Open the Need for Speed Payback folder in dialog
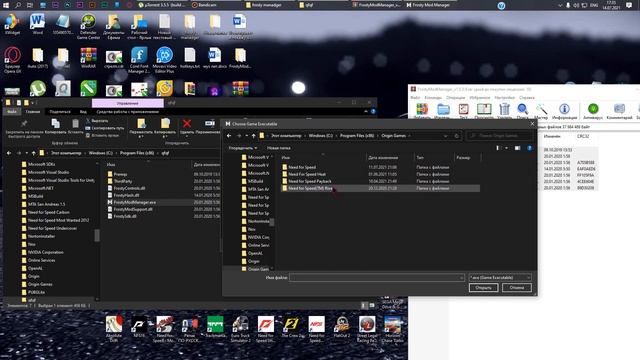The width and height of the screenshot is (640, 360). (x=309, y=181)
